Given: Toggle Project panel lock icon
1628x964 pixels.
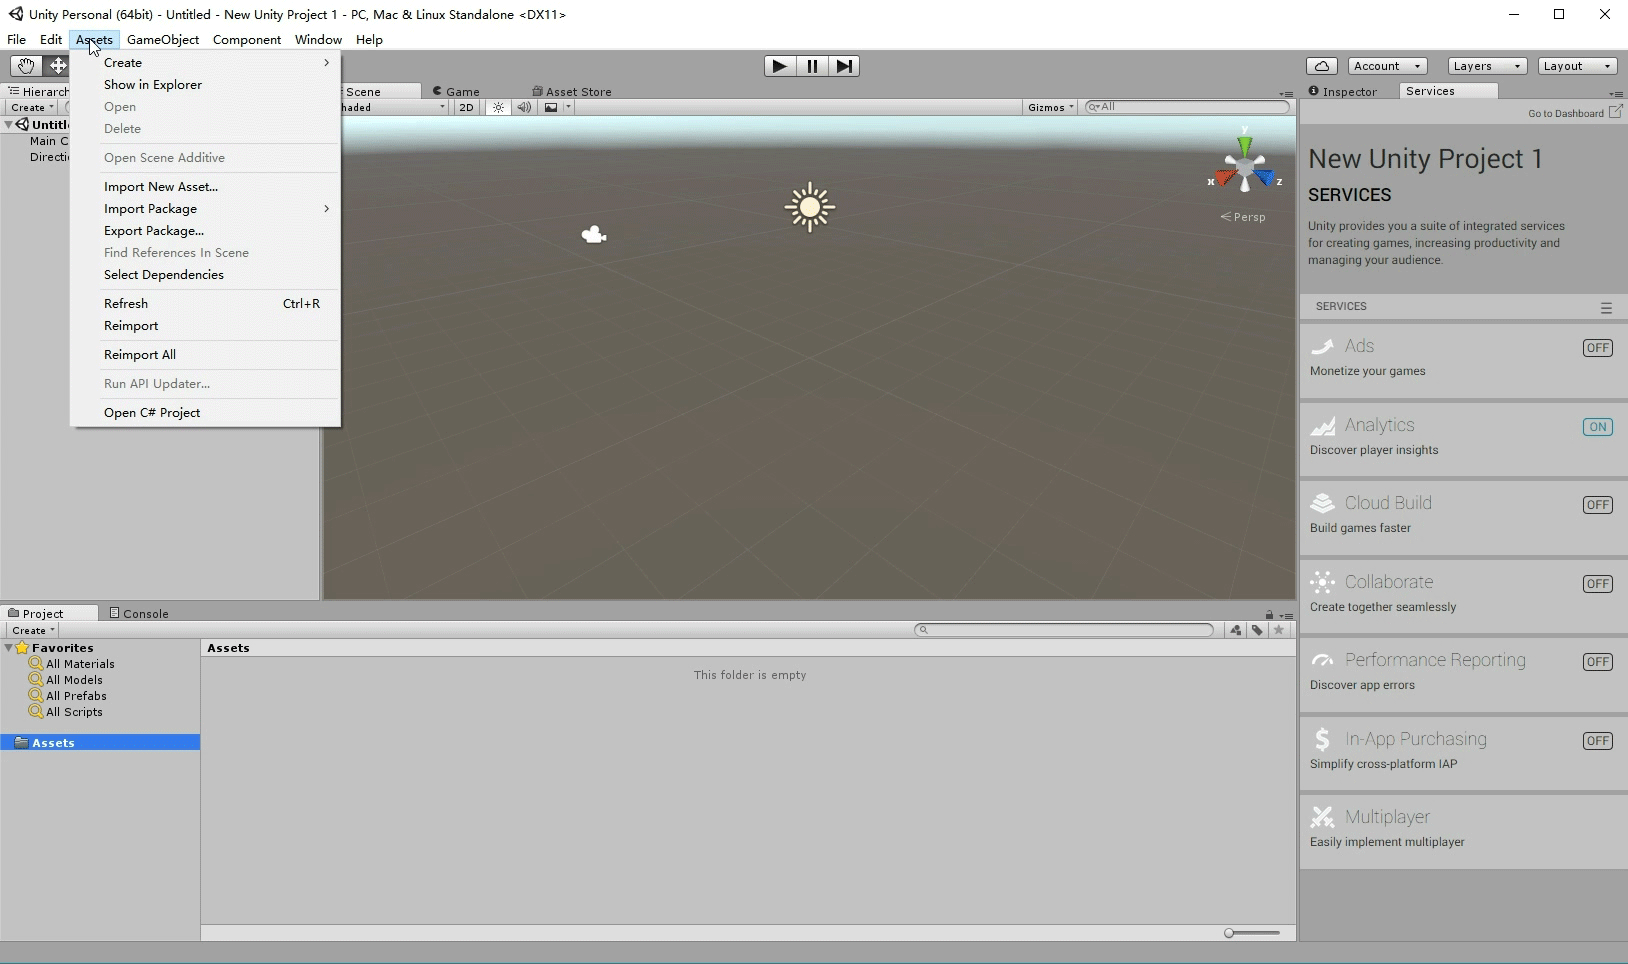Looking at the screenshot, I should (1269, 615).
